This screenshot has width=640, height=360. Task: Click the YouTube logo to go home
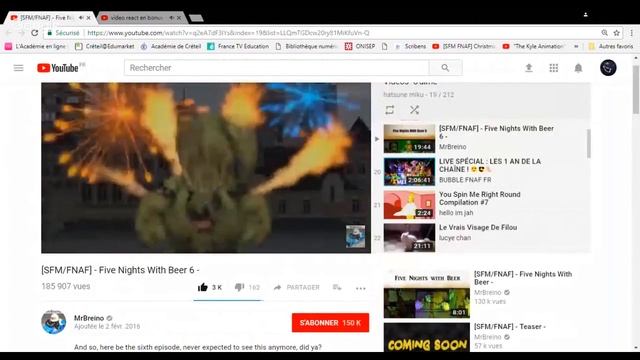[58, 68]
